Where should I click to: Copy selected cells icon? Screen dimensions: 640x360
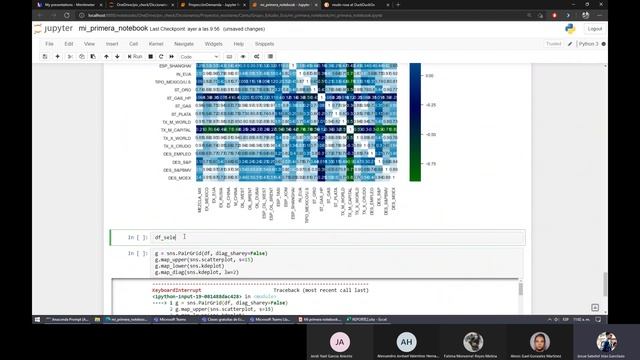(82, 57)
